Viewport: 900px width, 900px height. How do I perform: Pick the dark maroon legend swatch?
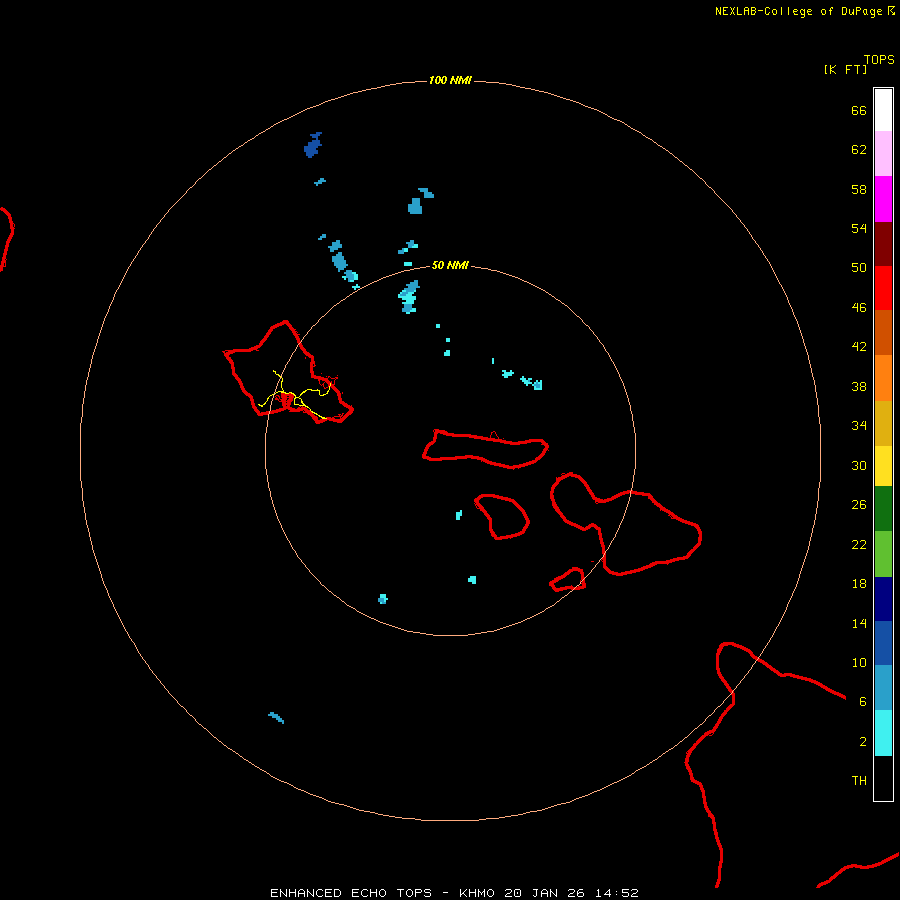coord(883,244)
